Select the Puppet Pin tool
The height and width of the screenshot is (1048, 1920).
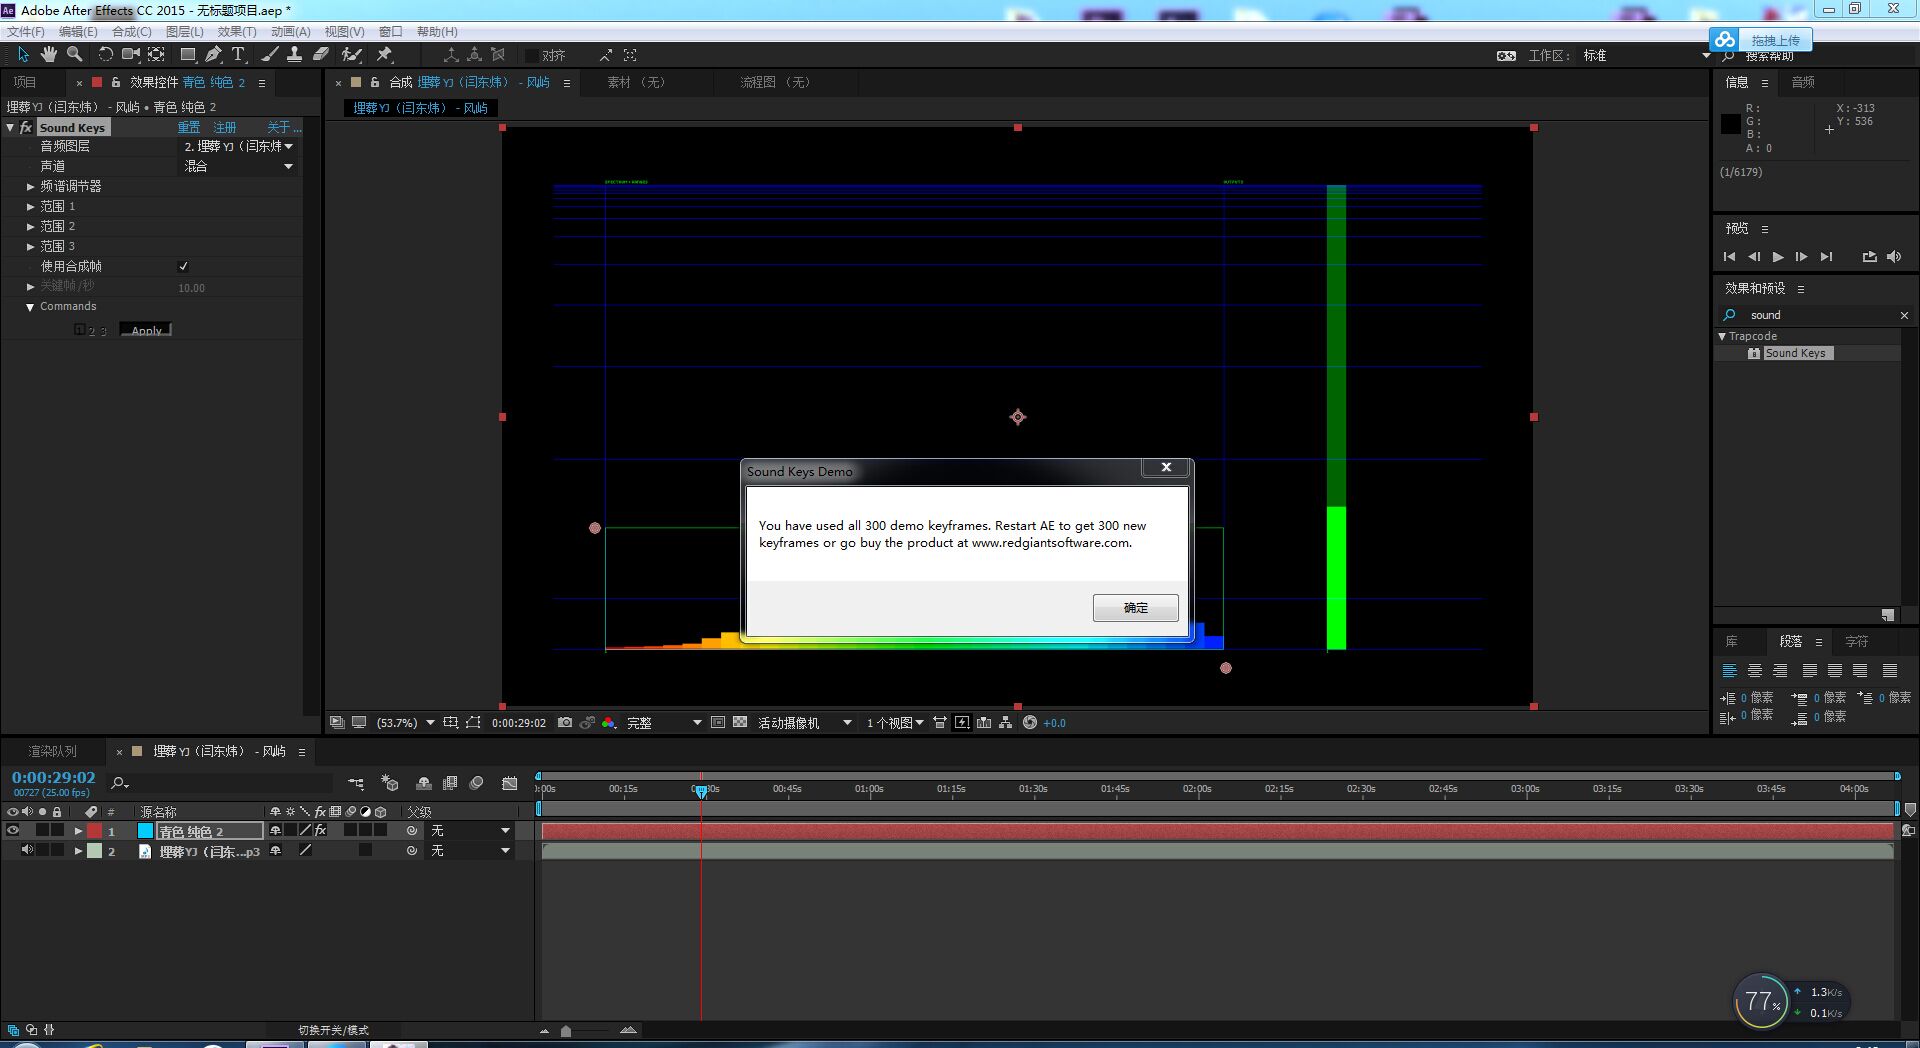click(x=384, y=55)
